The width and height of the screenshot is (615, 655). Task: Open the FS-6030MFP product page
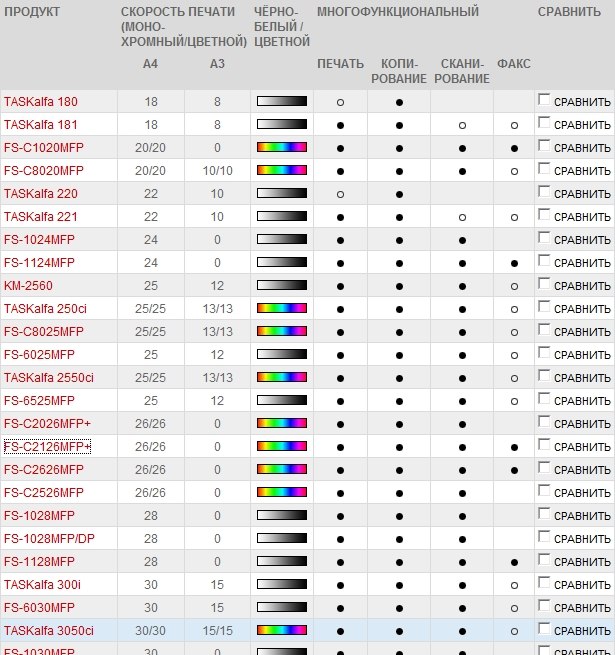coord(39,607)
